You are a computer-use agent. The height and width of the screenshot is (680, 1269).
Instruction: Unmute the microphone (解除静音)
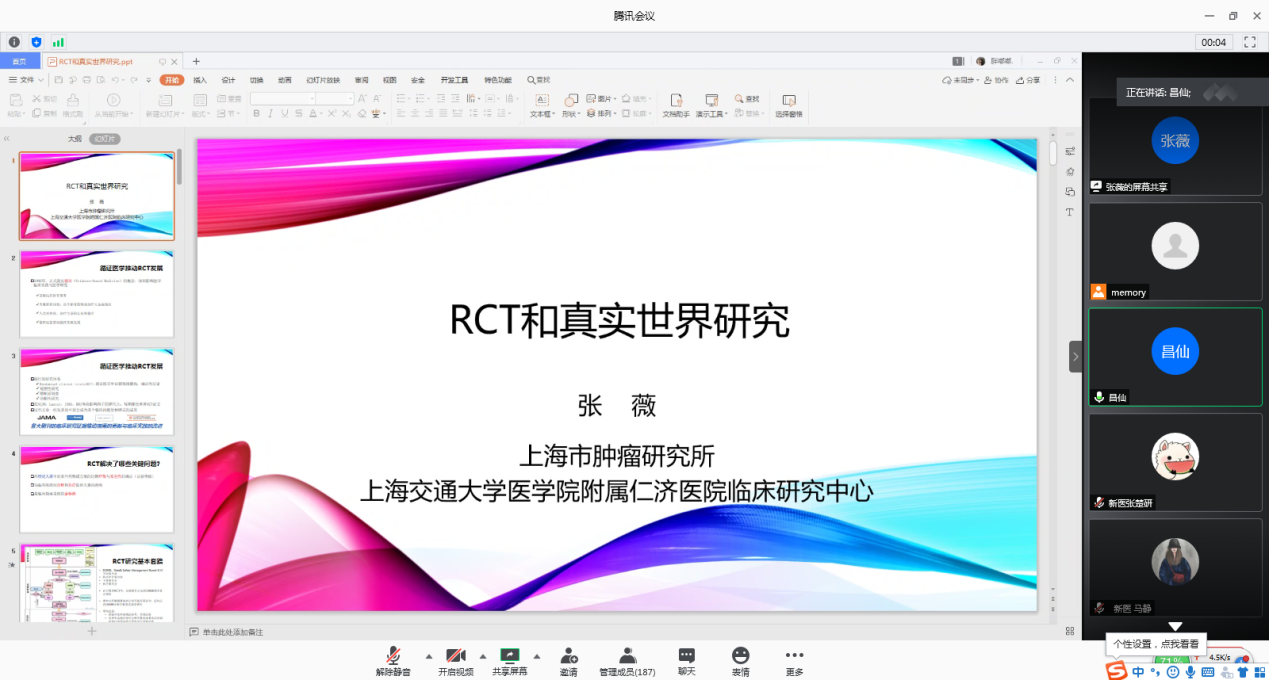coord(394,656)
